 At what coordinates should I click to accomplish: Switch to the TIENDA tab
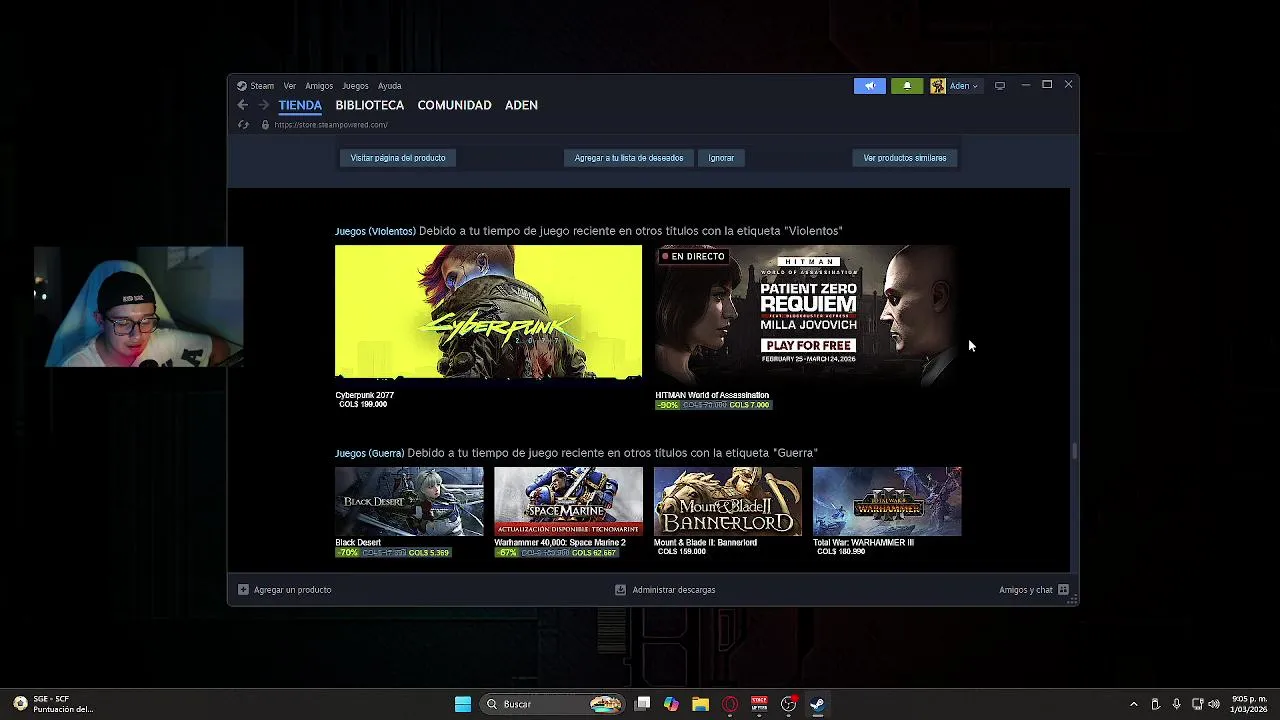[300, 105]
